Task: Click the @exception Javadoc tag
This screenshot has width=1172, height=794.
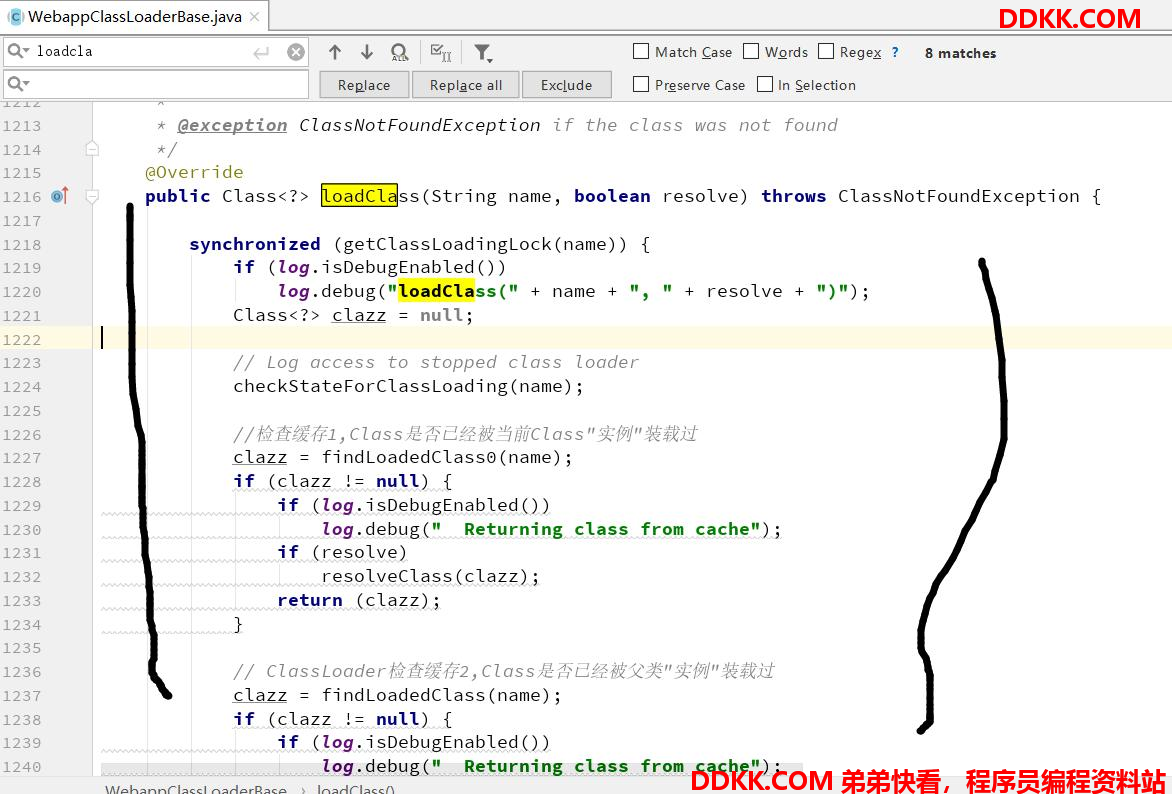Action: coord(232,125)
